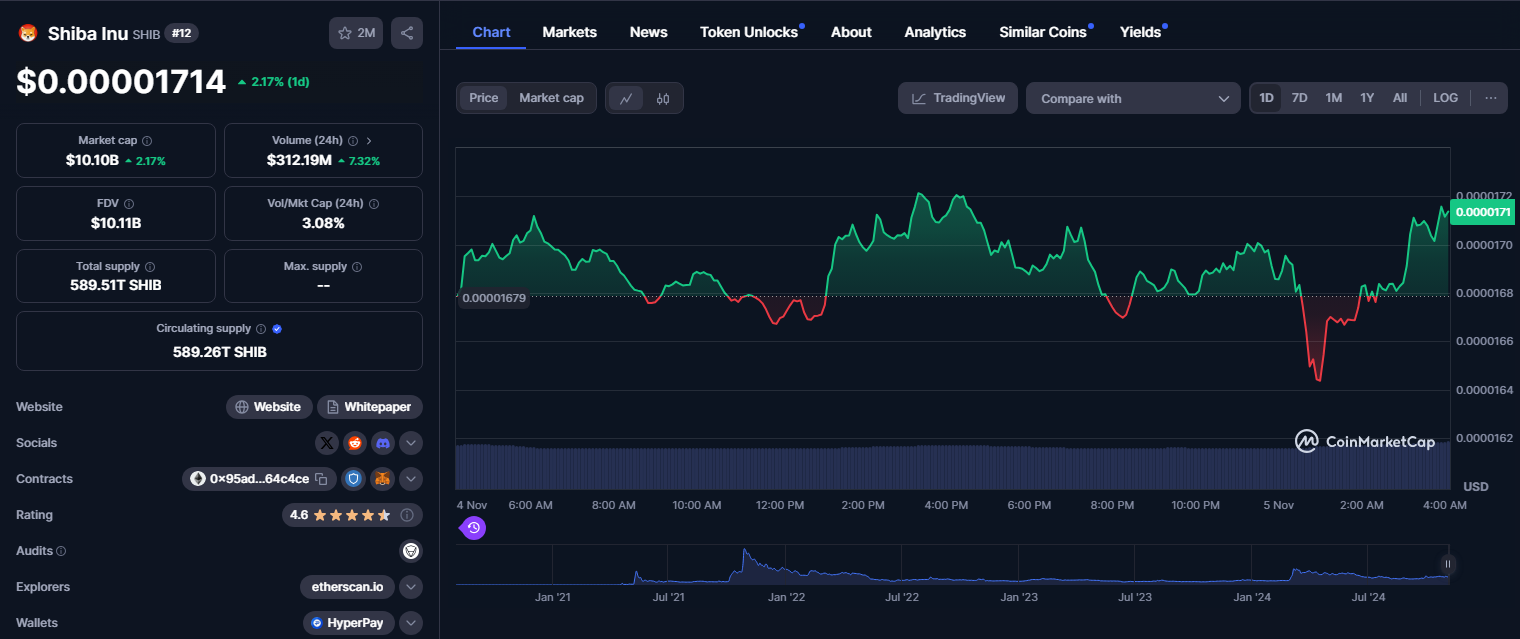
Task: Expand more Socials links
Action: [x=411, y=443]
